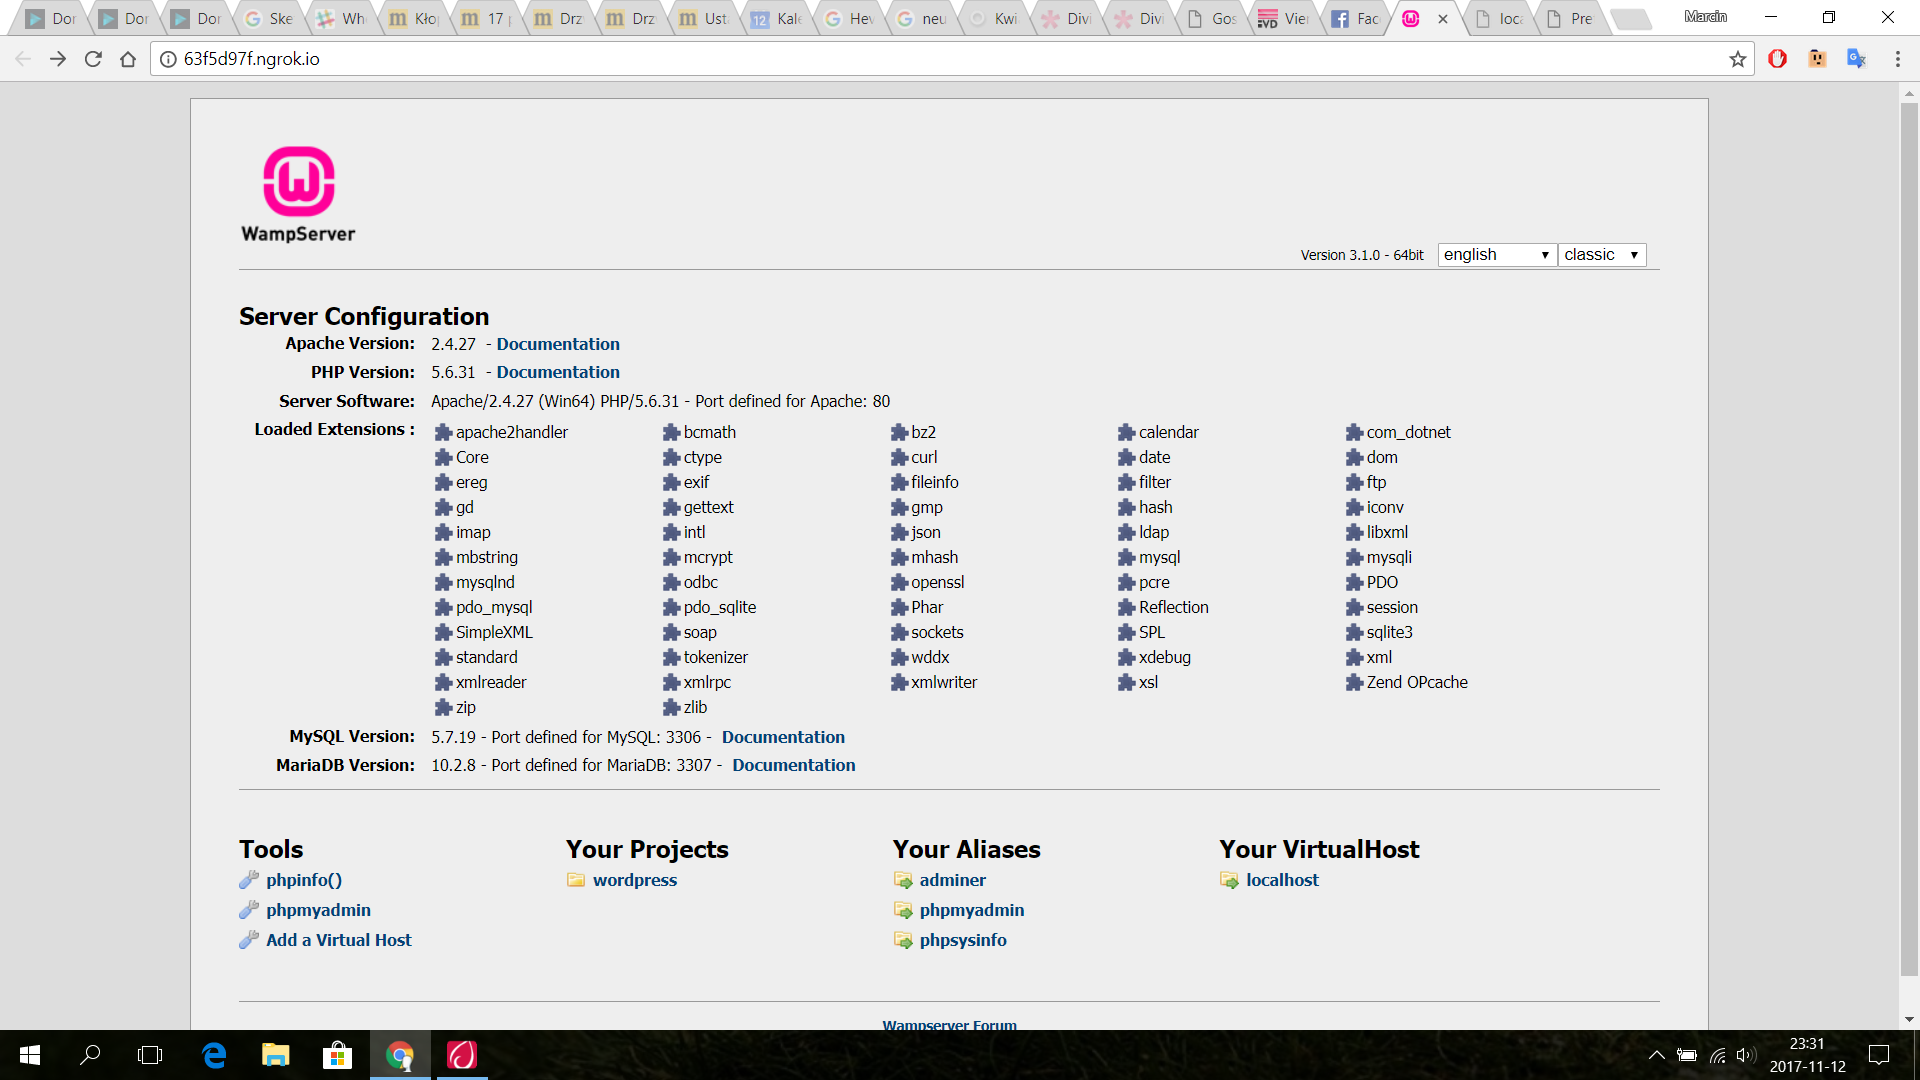The width and height of the screenshot is (1920, 1080).
Task: Click the adminer alias folder icon
Action: [x=903, y=880]
